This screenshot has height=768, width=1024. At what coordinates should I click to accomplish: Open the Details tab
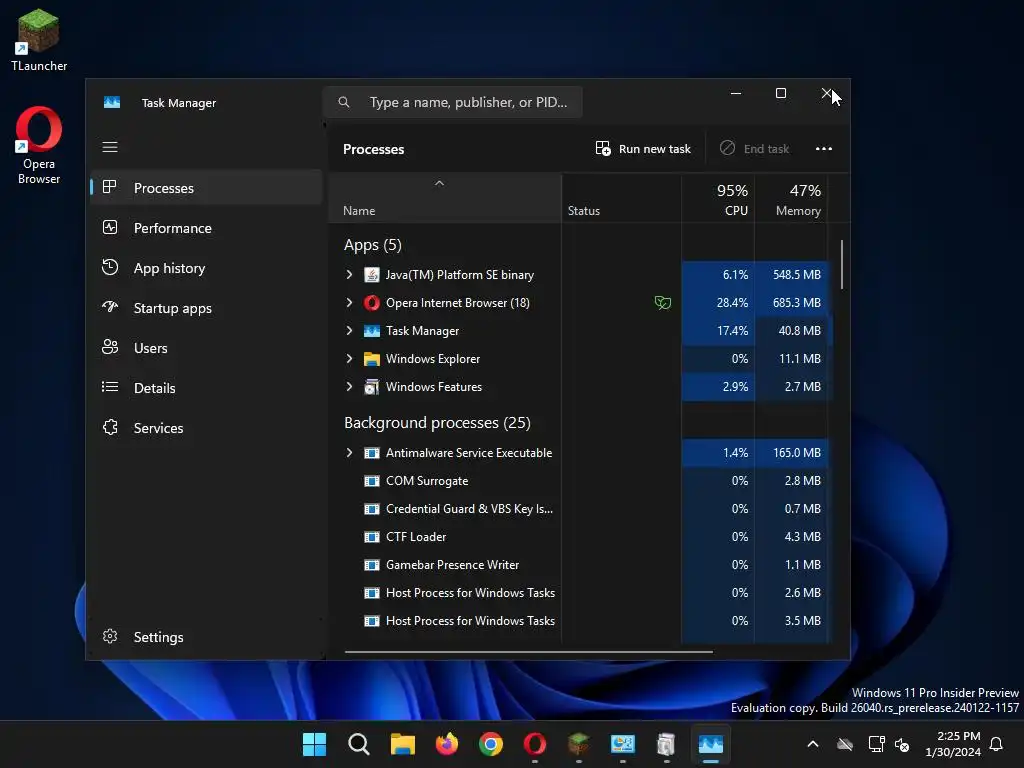tap(206, 388)
